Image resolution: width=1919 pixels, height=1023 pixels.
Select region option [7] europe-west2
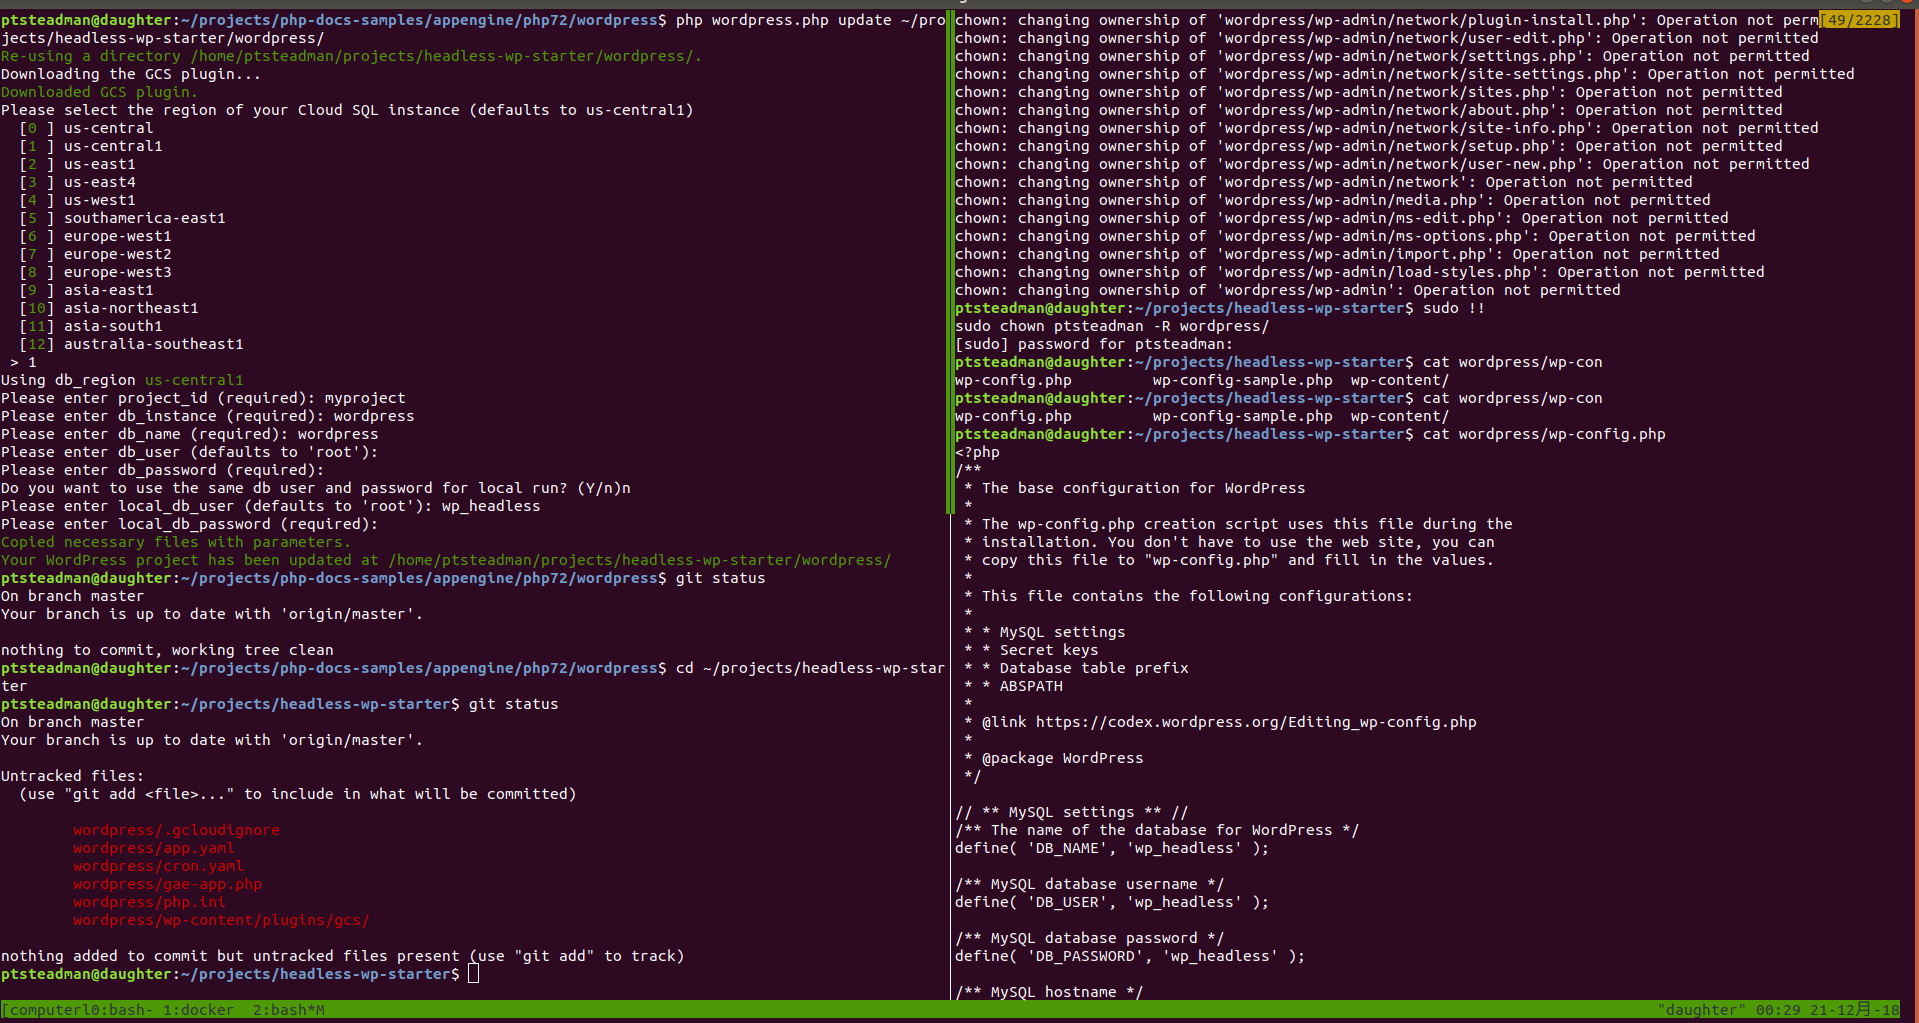click(96, 254)
